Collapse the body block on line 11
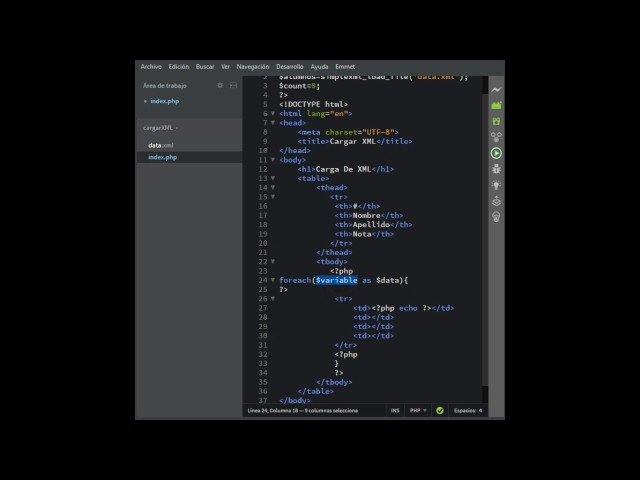This screenshot has width=640, height=480. pyautogui.click(x=273, y=160)
